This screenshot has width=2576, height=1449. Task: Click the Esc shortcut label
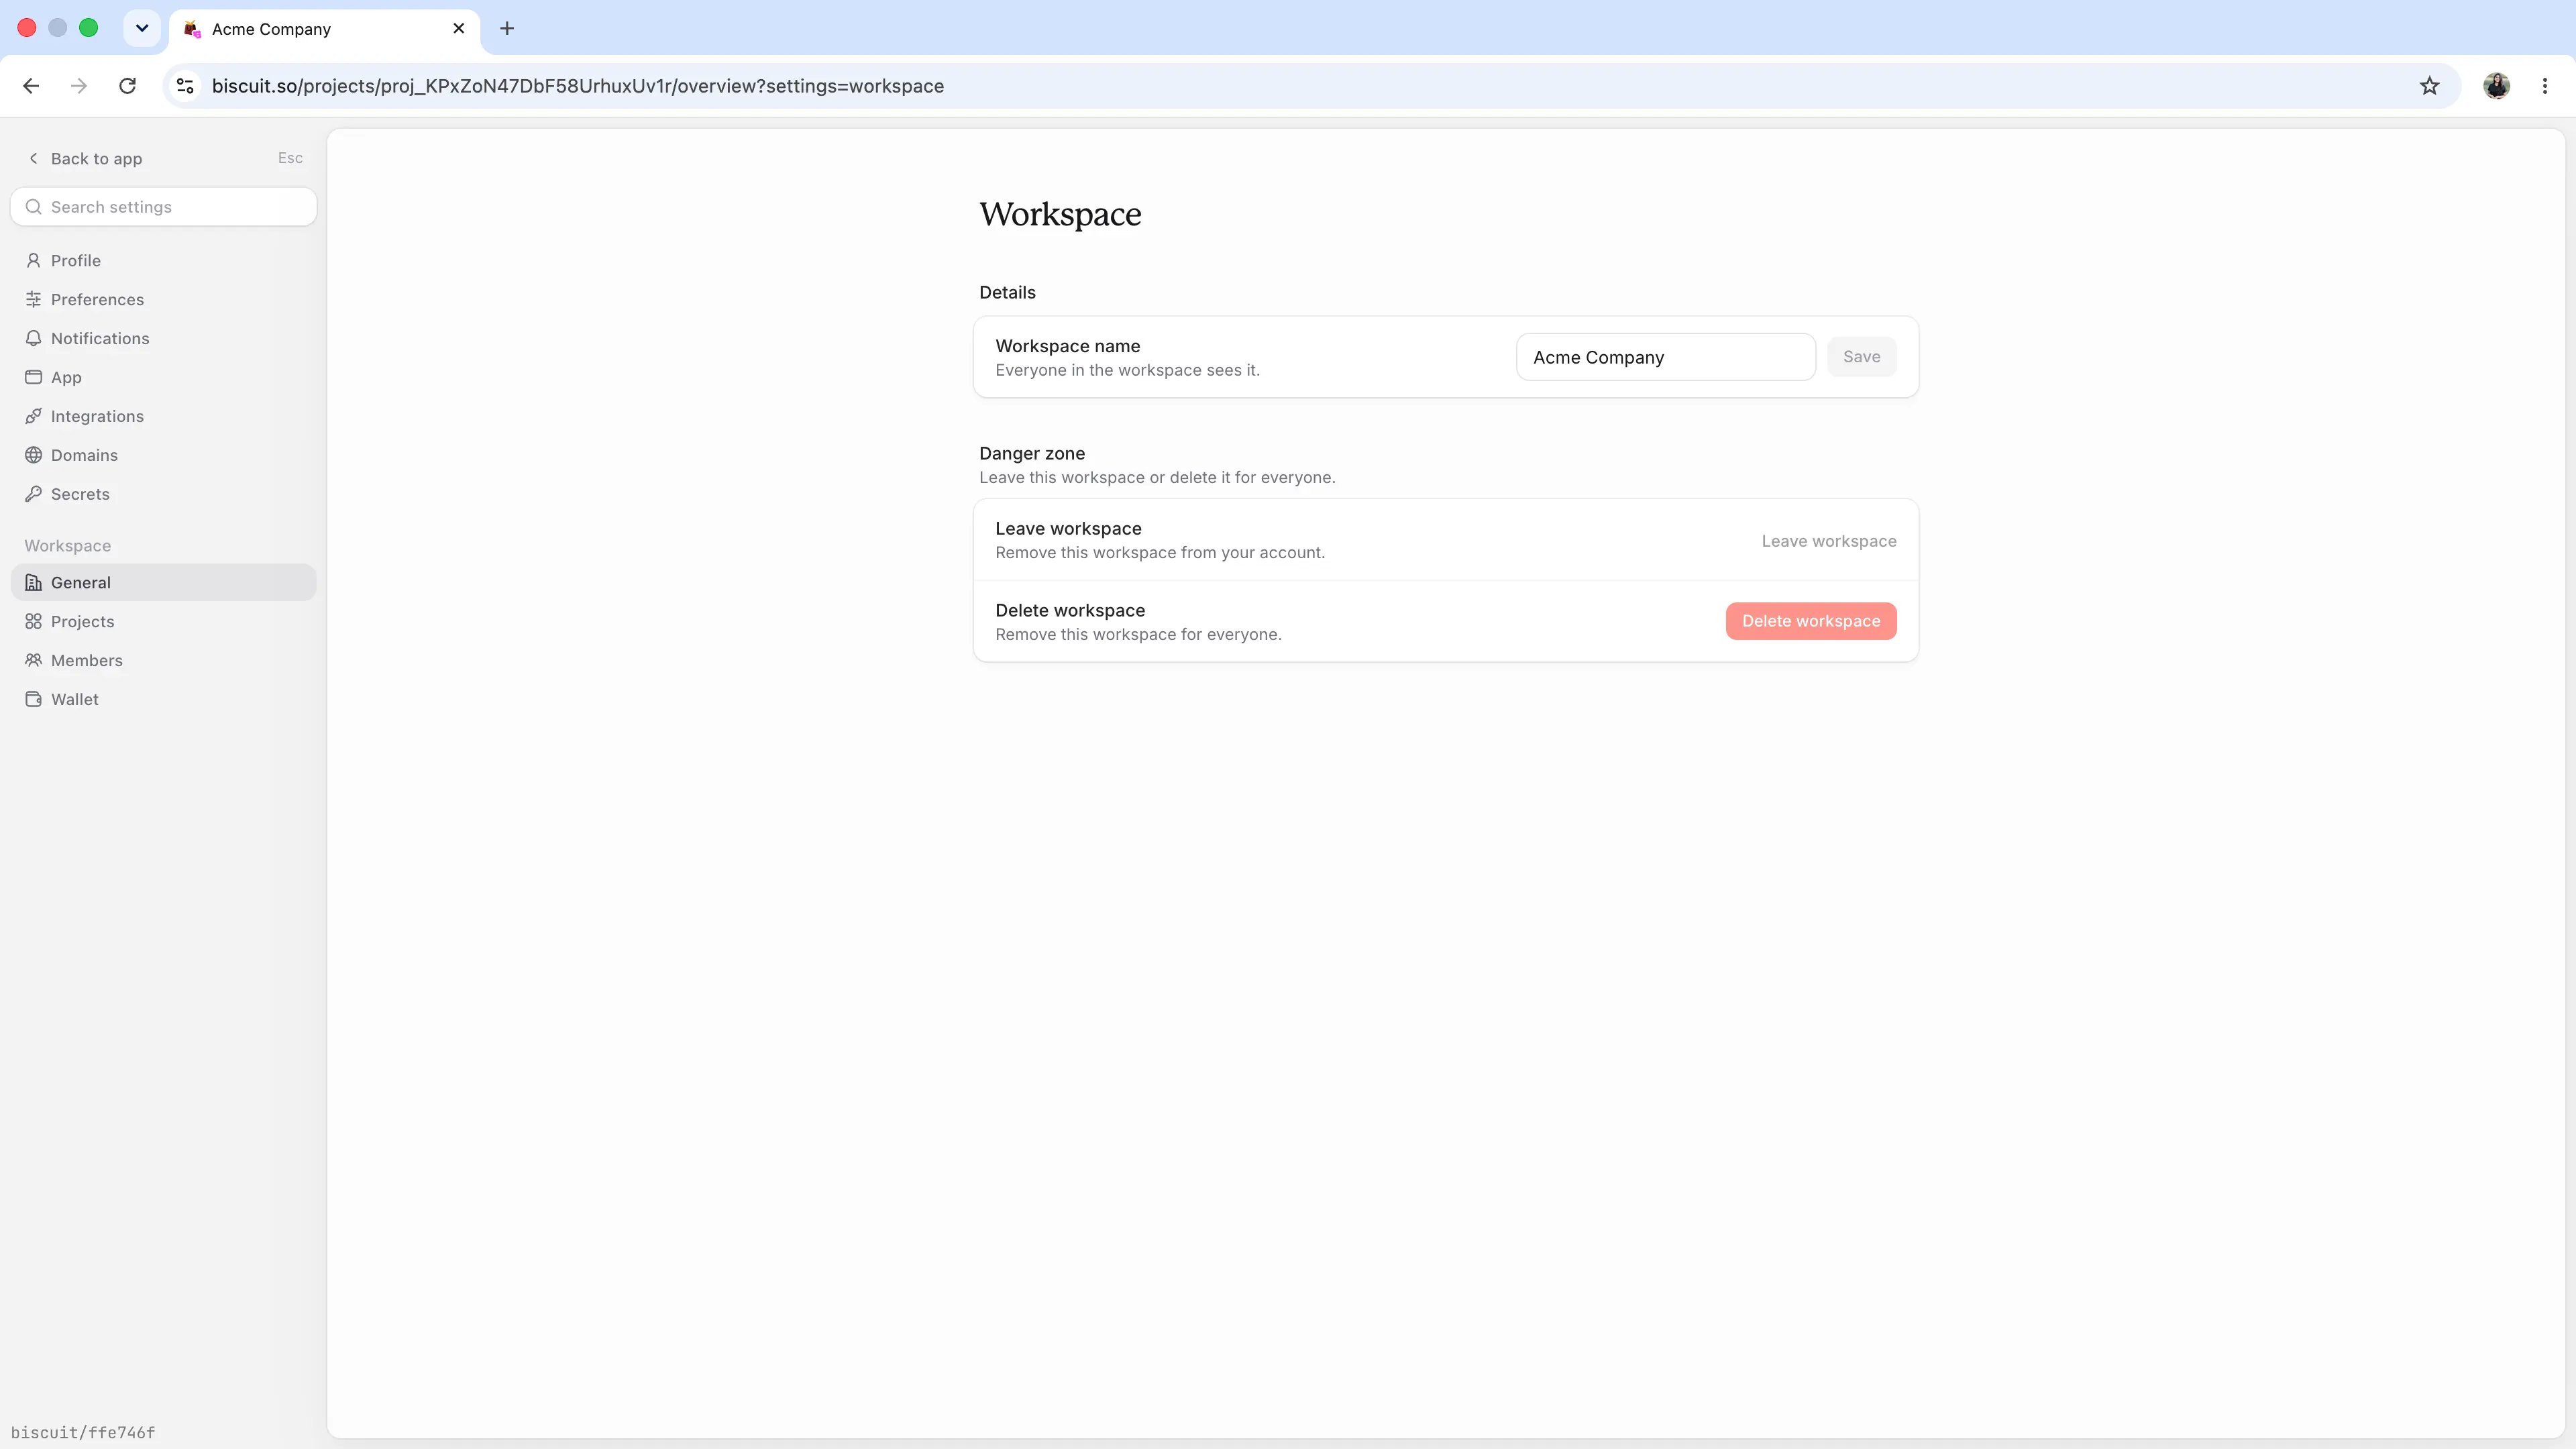pyautogui.click(x=290, y=158)
